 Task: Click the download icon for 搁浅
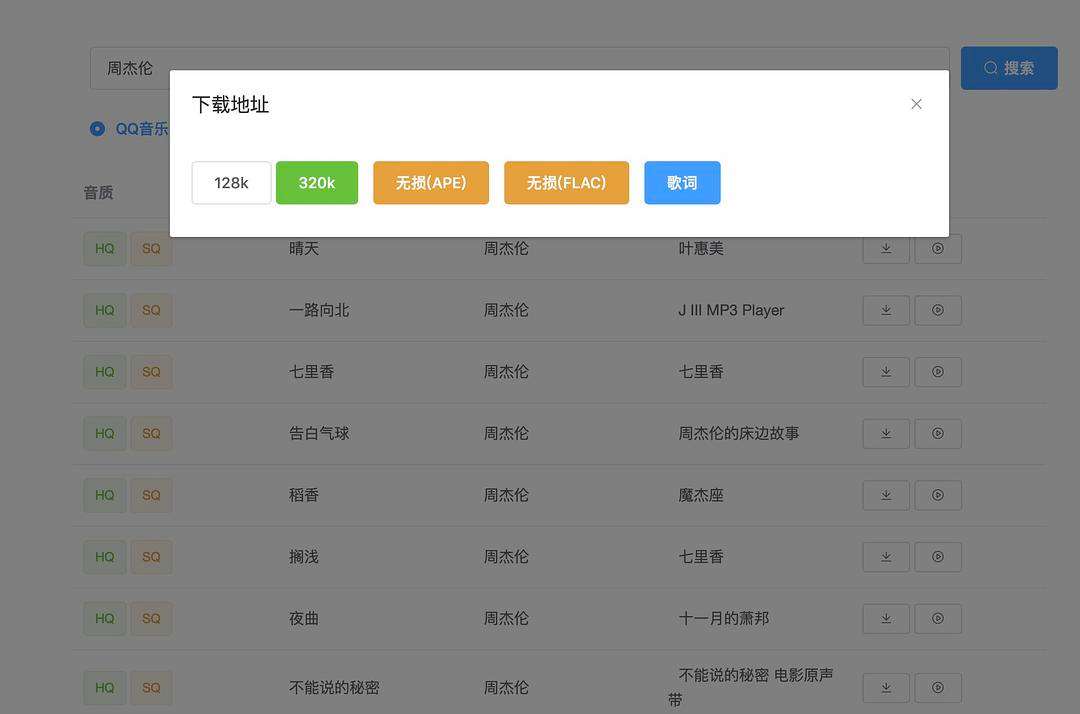886,557
